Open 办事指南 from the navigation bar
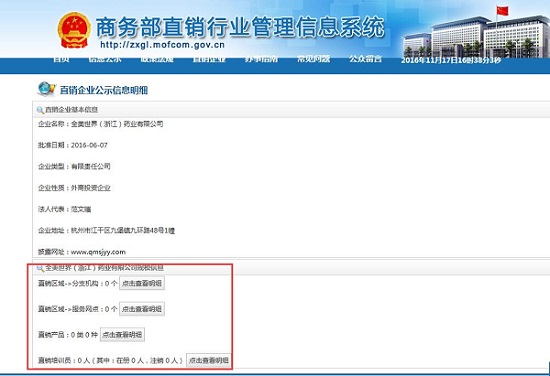 [261, 59]
